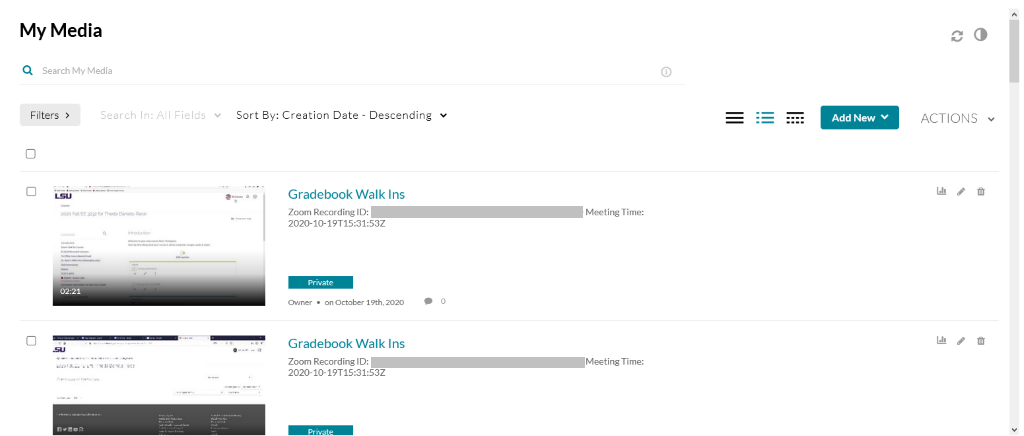Toggle the high contrast mode icon

coord(980,35)
